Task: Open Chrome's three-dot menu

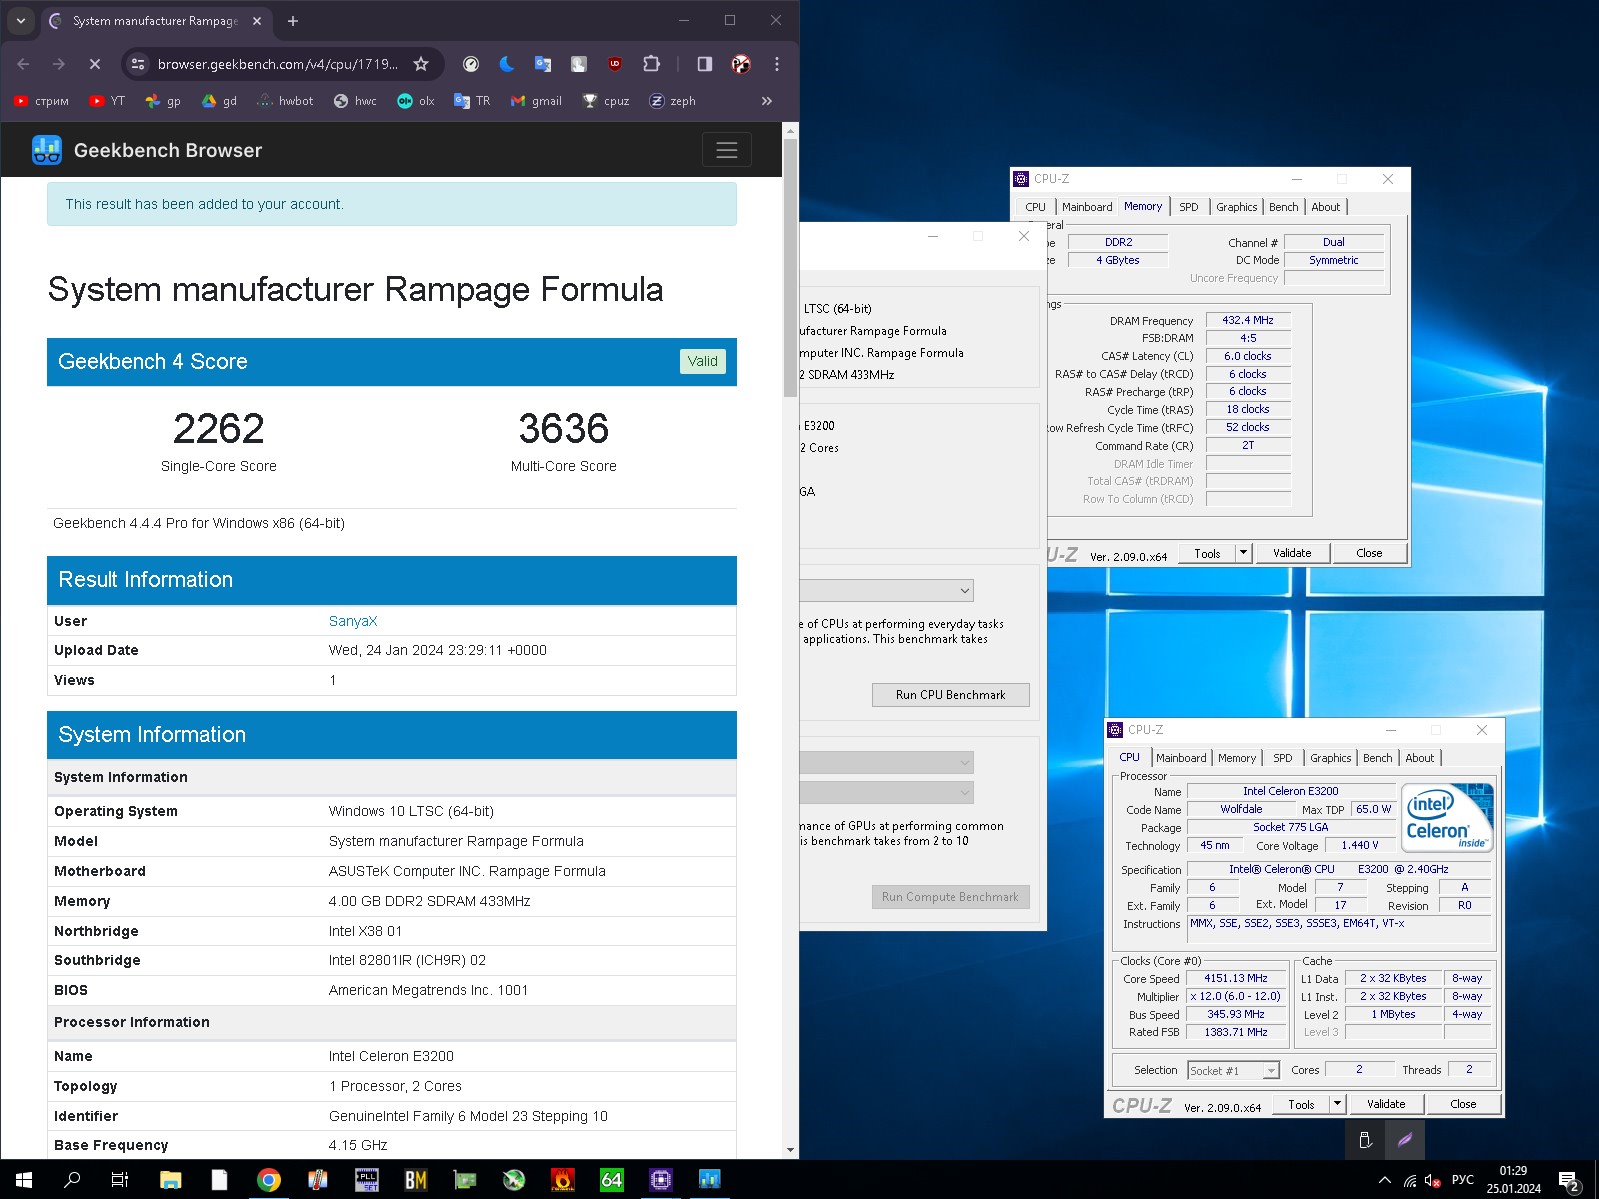Action: point(777,64)
